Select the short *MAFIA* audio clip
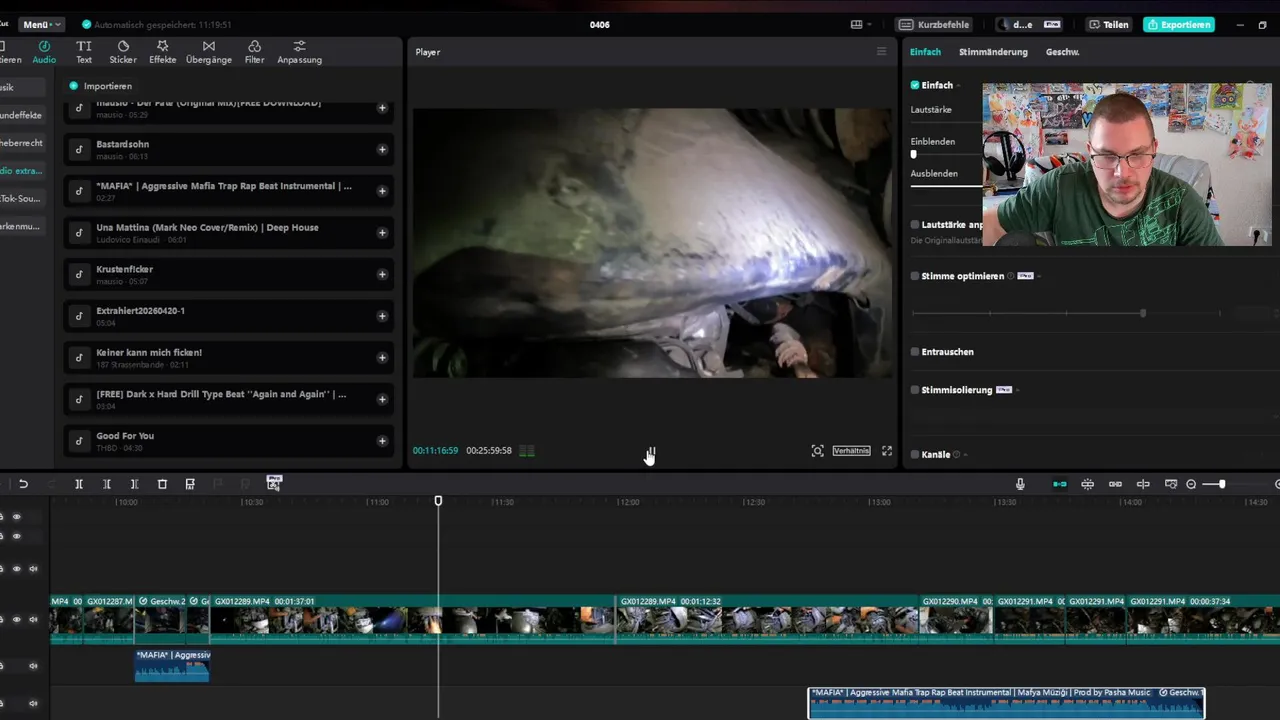 point(172,665)
